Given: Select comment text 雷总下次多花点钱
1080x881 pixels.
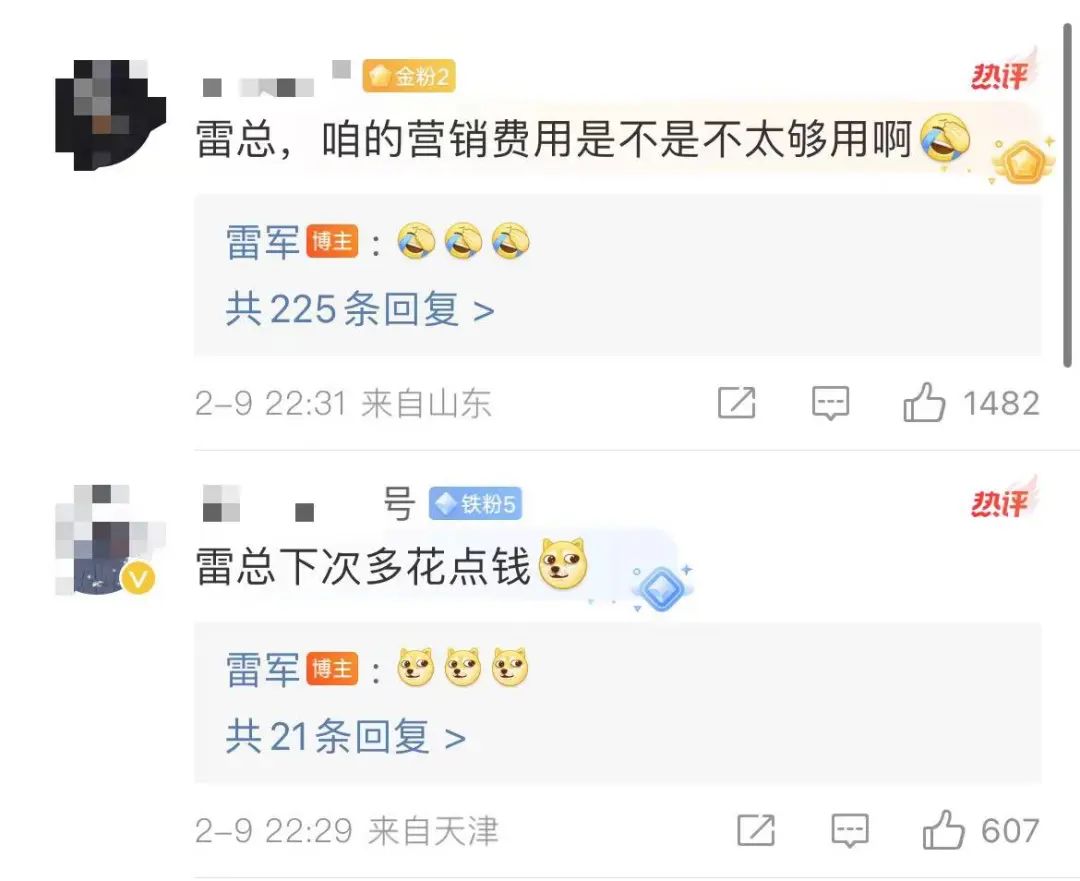Looking at the screenshot, I should coord(363,568).
